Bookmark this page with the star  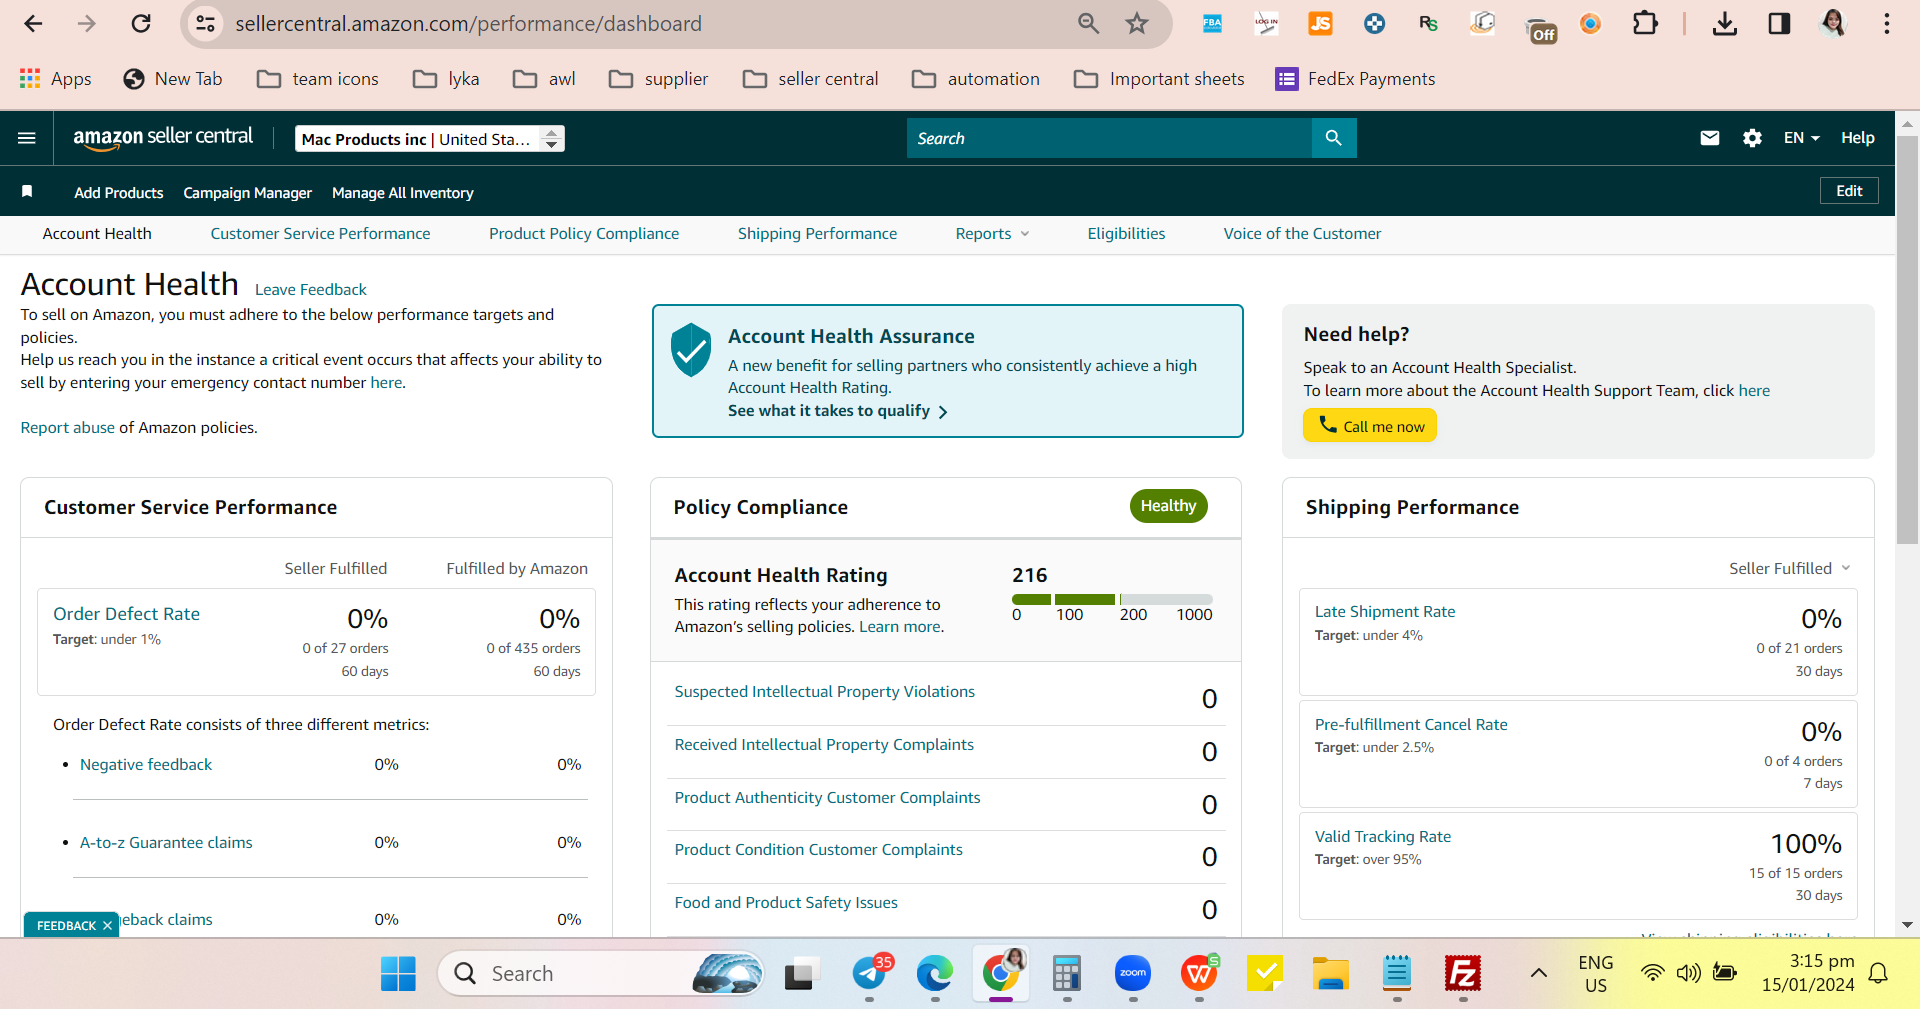tap(1137, 23)
